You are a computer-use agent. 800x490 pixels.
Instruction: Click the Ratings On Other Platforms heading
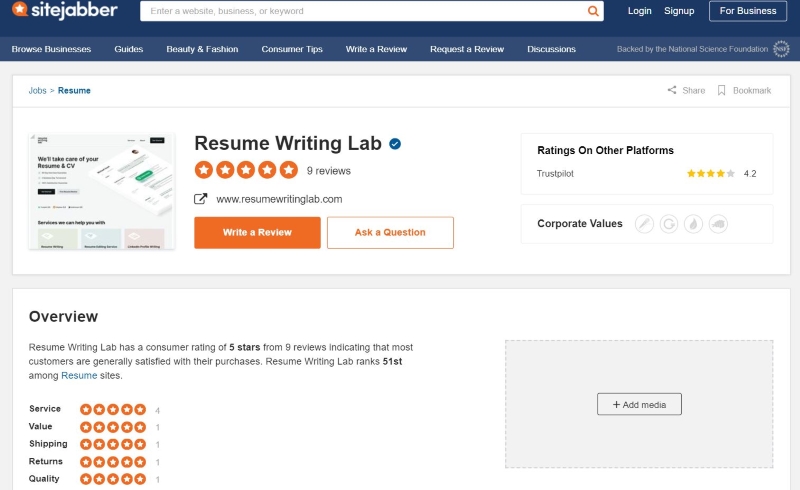click(605, 150)
